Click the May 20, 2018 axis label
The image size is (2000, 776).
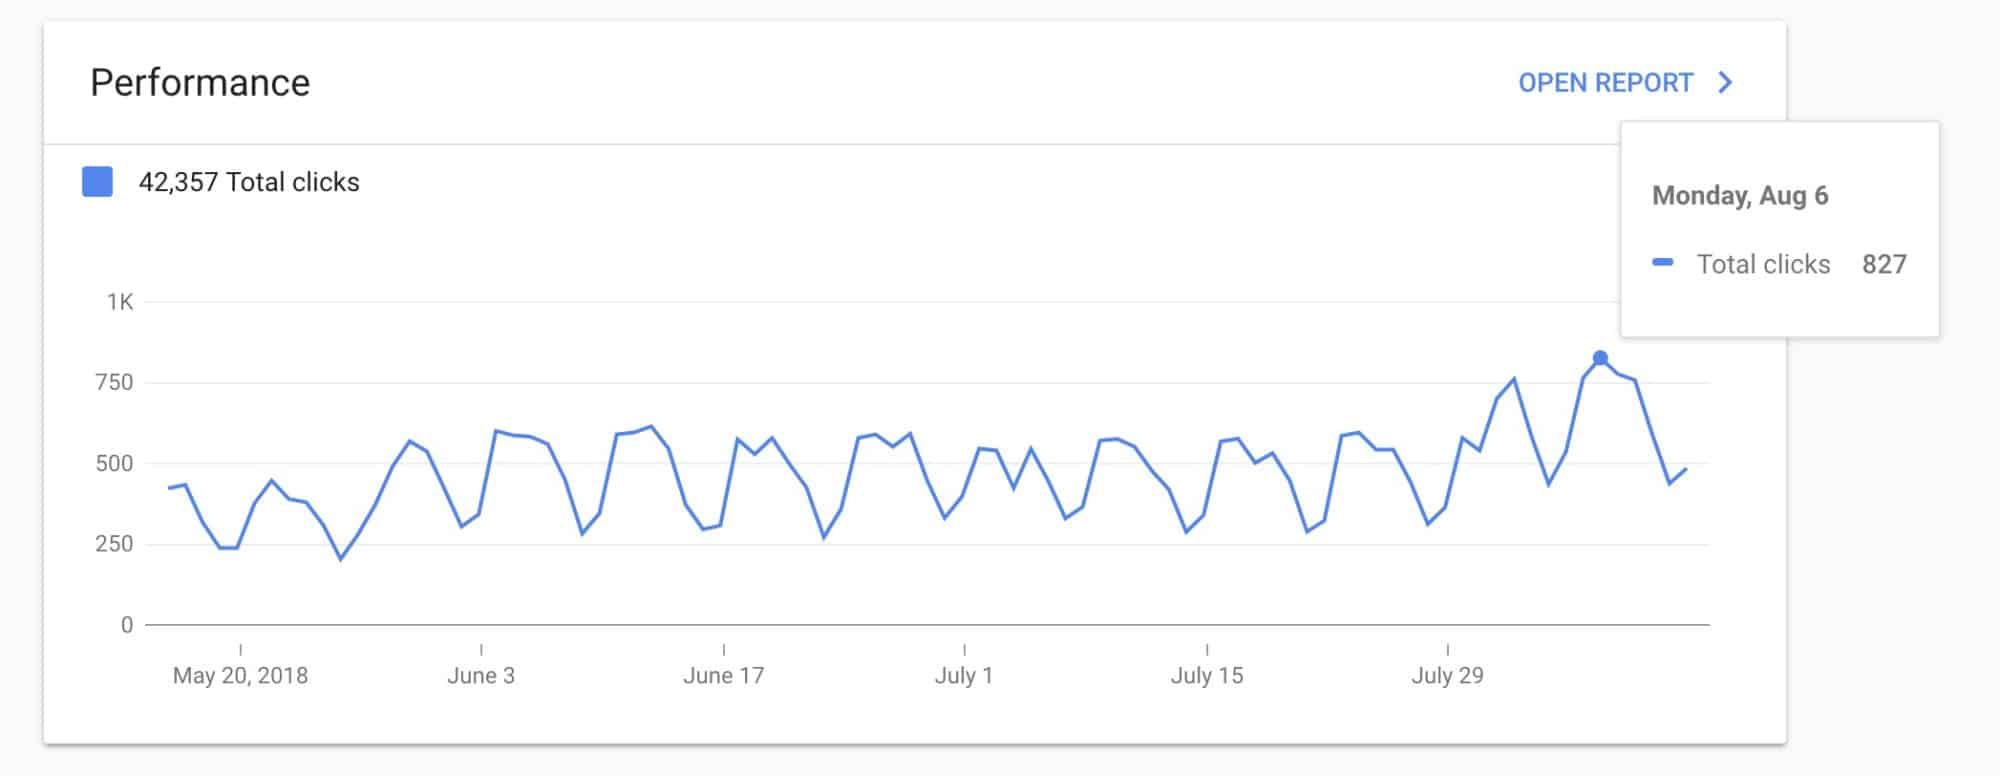(240, 676)
